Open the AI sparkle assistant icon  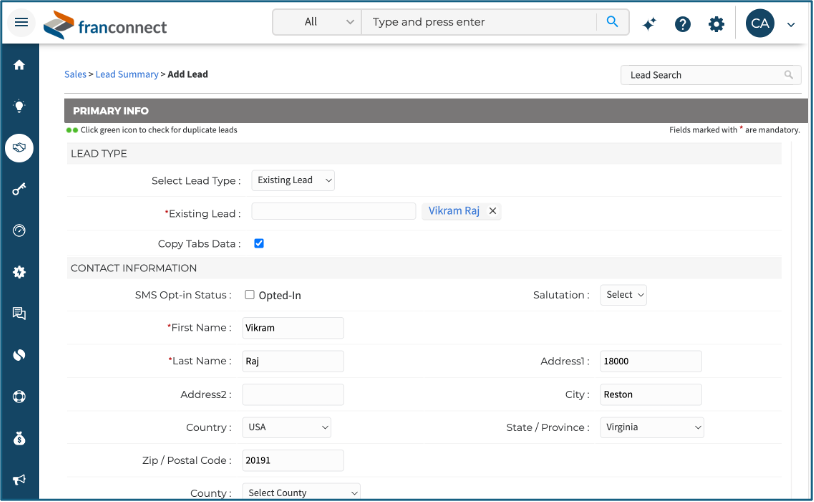point(649,24)
